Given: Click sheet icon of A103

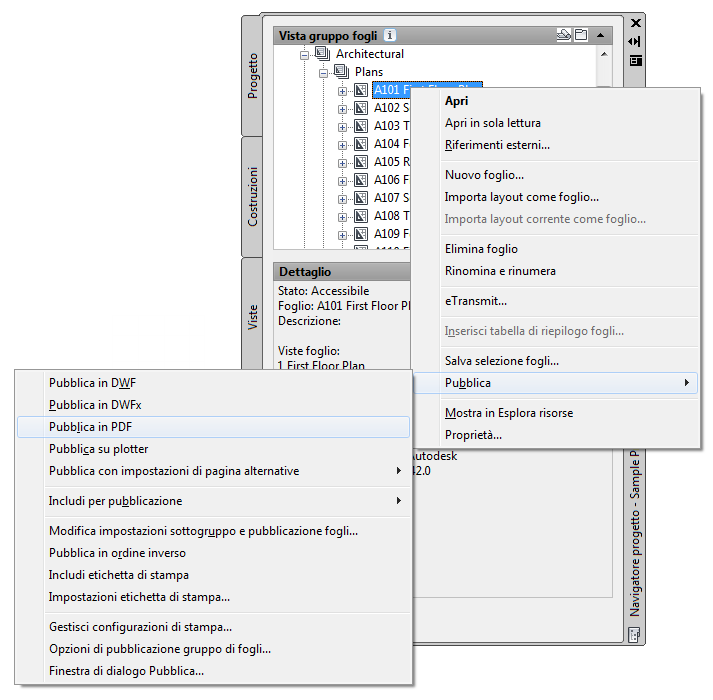Looking at the screenshot, I should 361,126.
